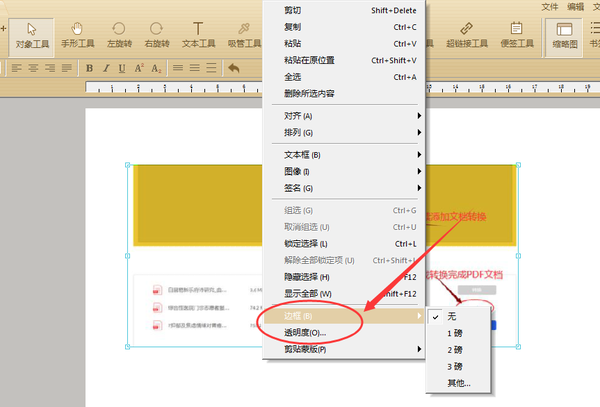
Task: Expand the 对齐 (A) submenu
Action: pyautogui.click(x=344, y=116)
